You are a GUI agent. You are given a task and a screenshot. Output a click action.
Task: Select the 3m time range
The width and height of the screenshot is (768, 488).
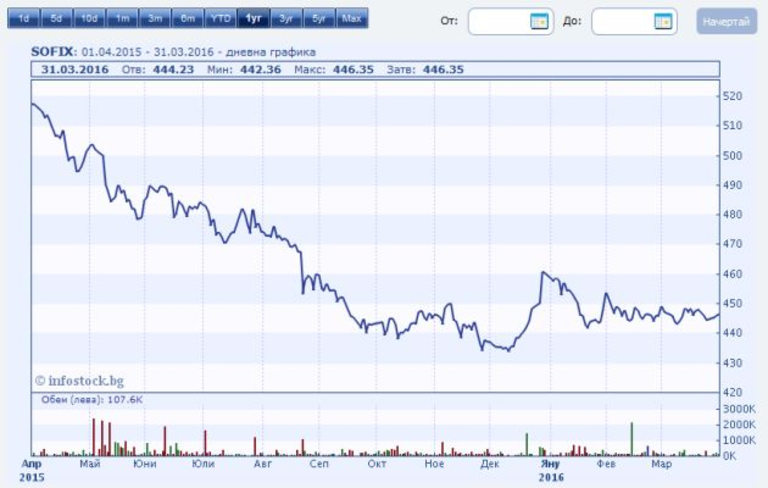click(x=154, y=19)
